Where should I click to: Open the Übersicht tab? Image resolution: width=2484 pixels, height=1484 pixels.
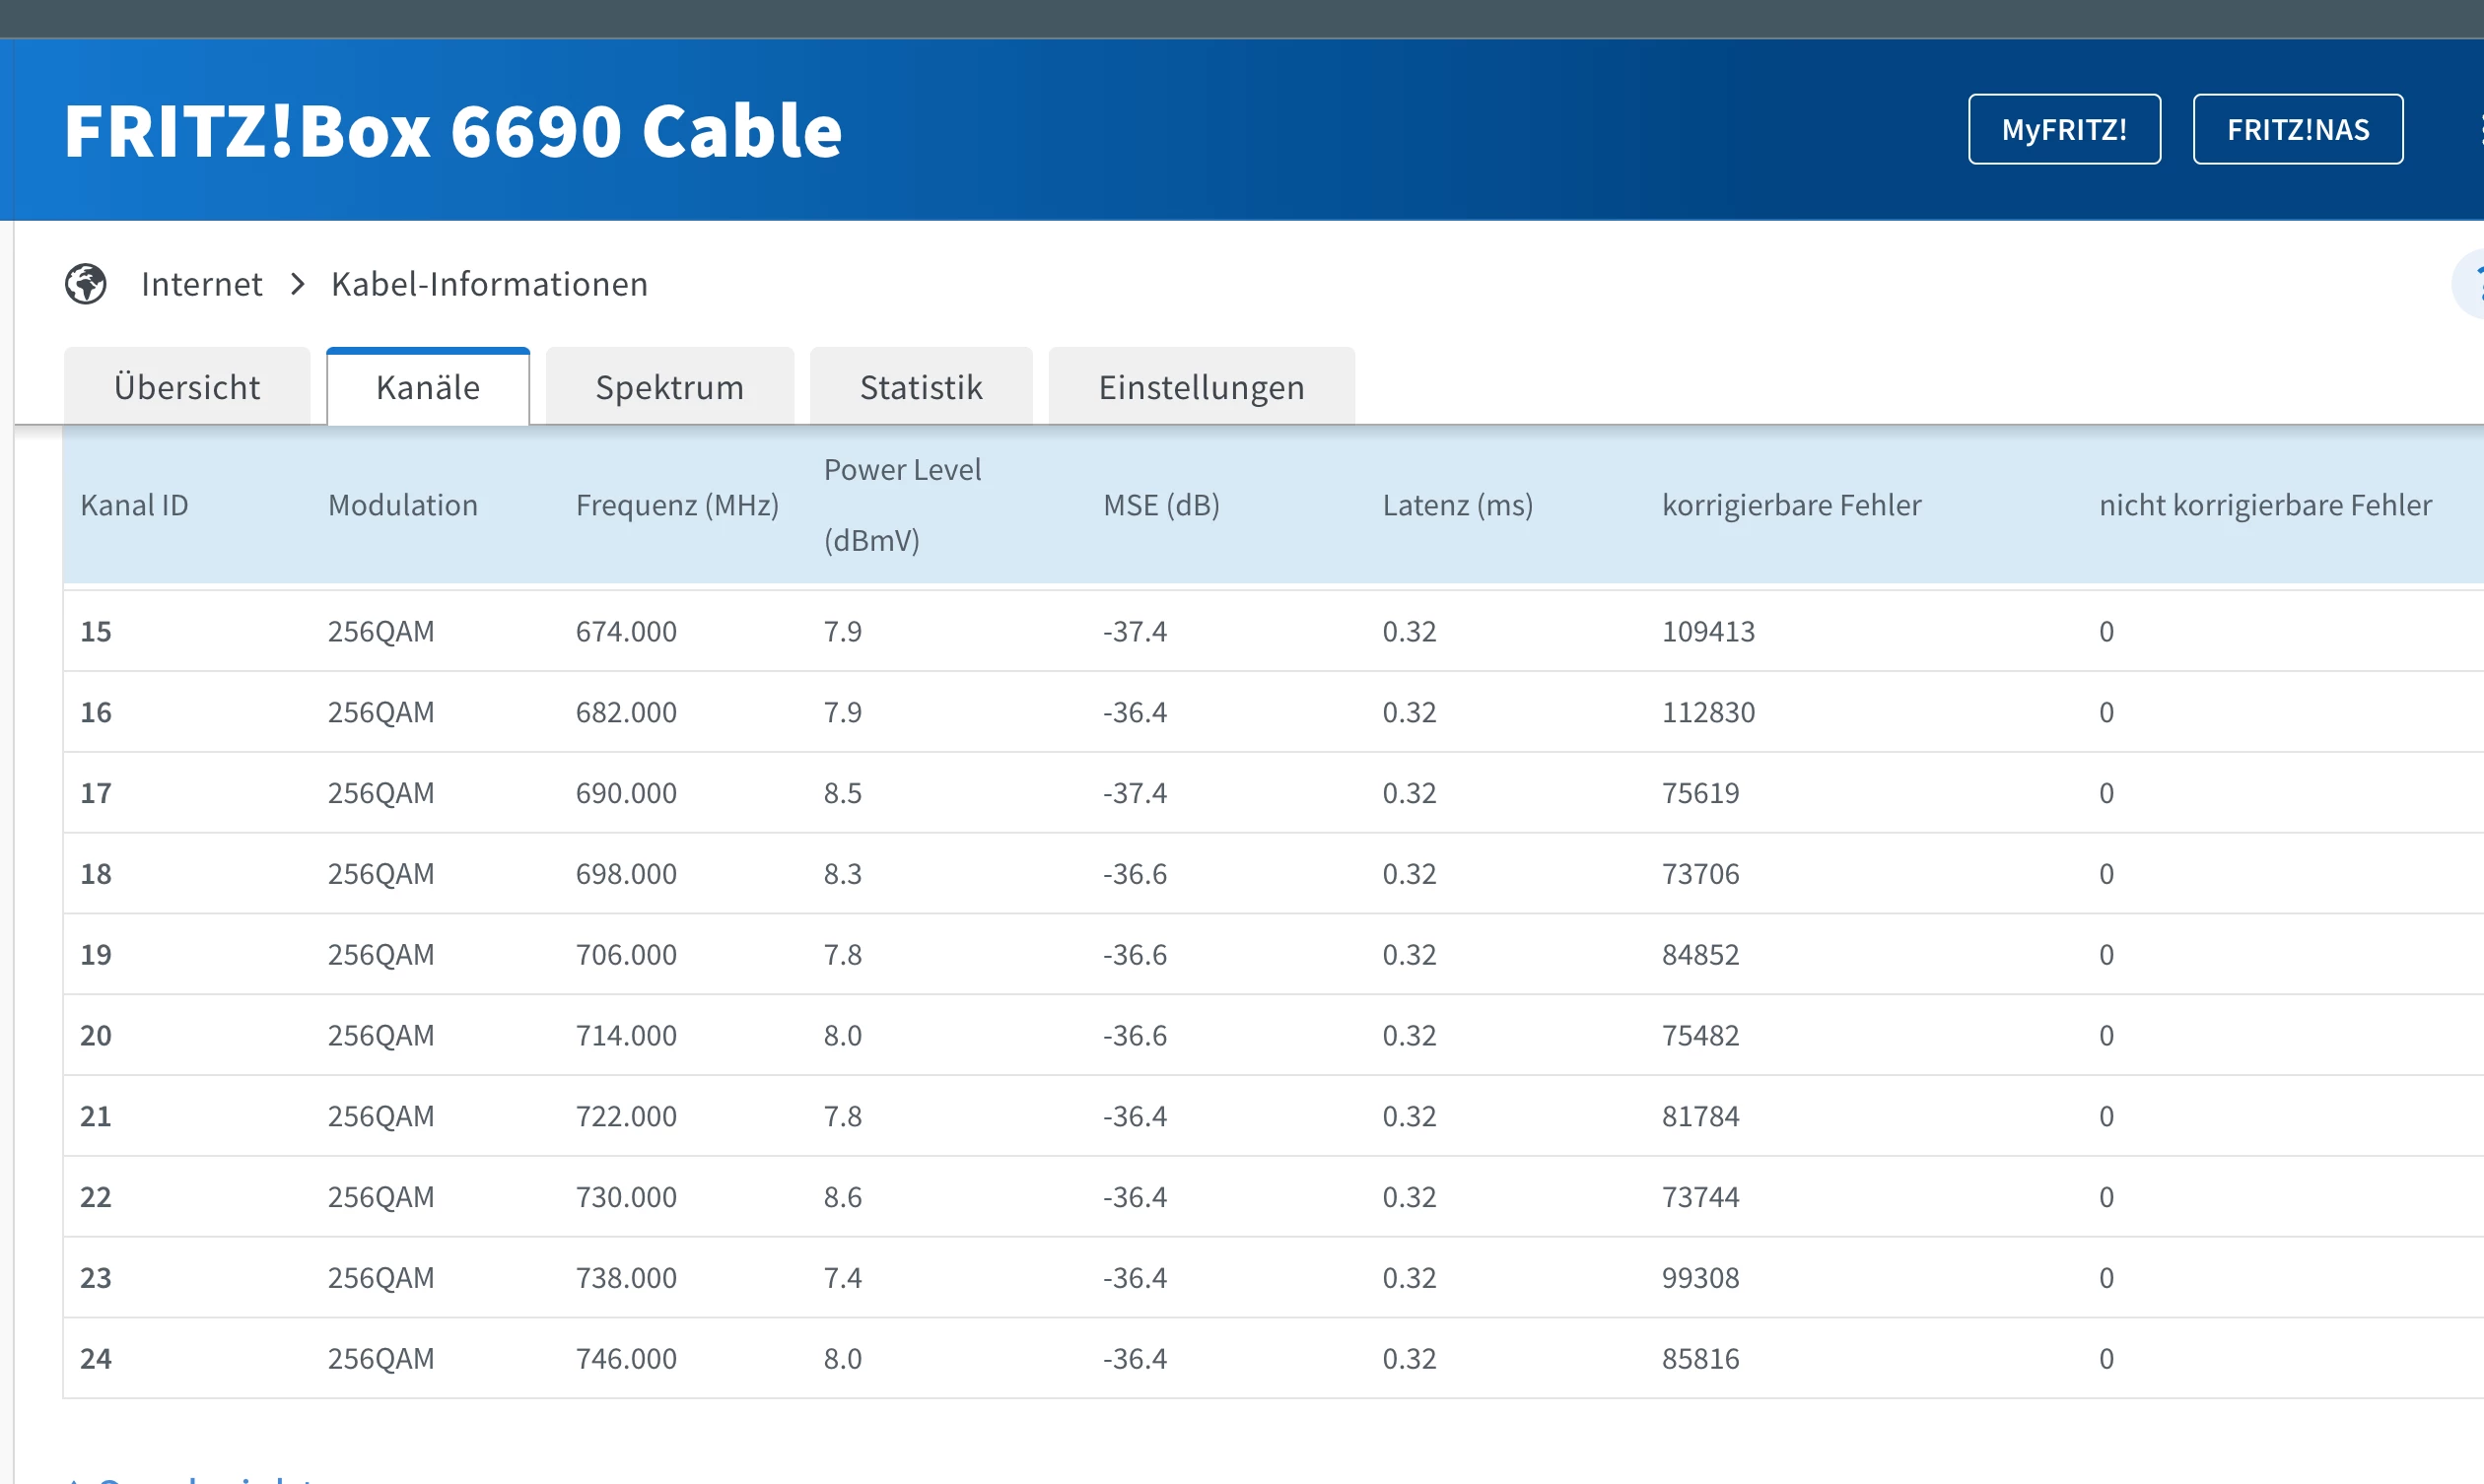tap(187, 387)
